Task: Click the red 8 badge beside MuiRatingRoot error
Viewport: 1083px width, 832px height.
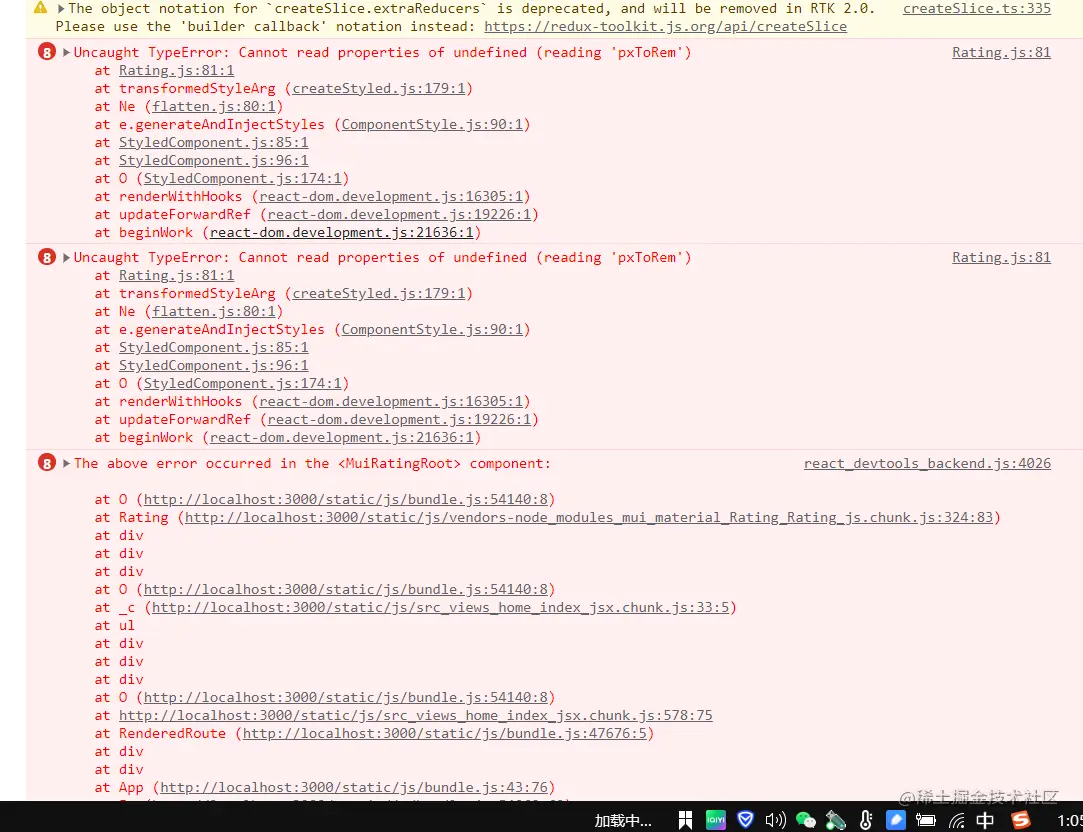Action: click(46, 463)
